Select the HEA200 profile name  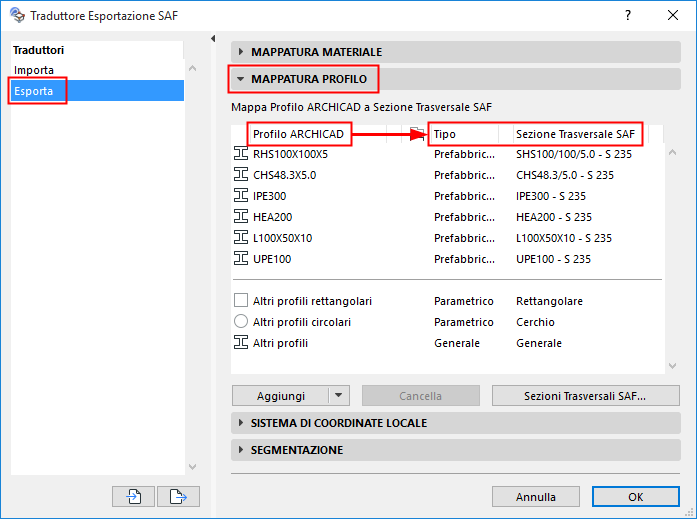click(272, 217)
